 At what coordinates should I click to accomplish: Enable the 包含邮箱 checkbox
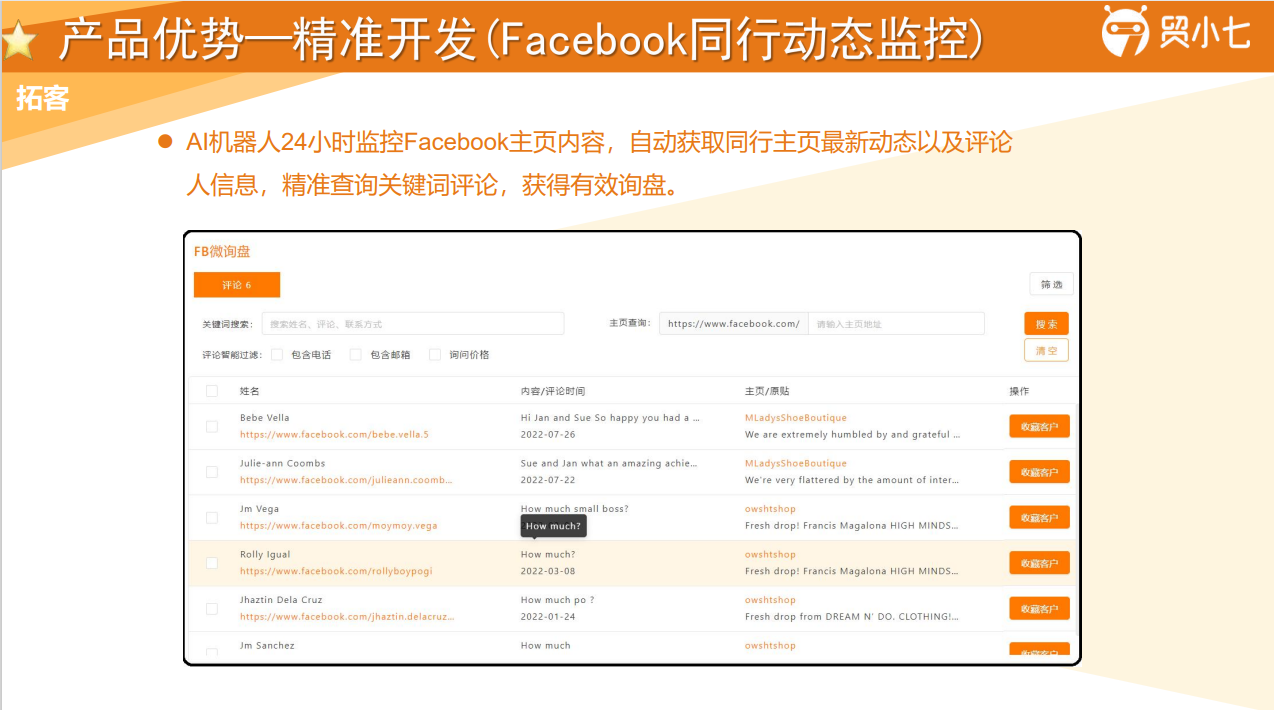tap(355, 354)
